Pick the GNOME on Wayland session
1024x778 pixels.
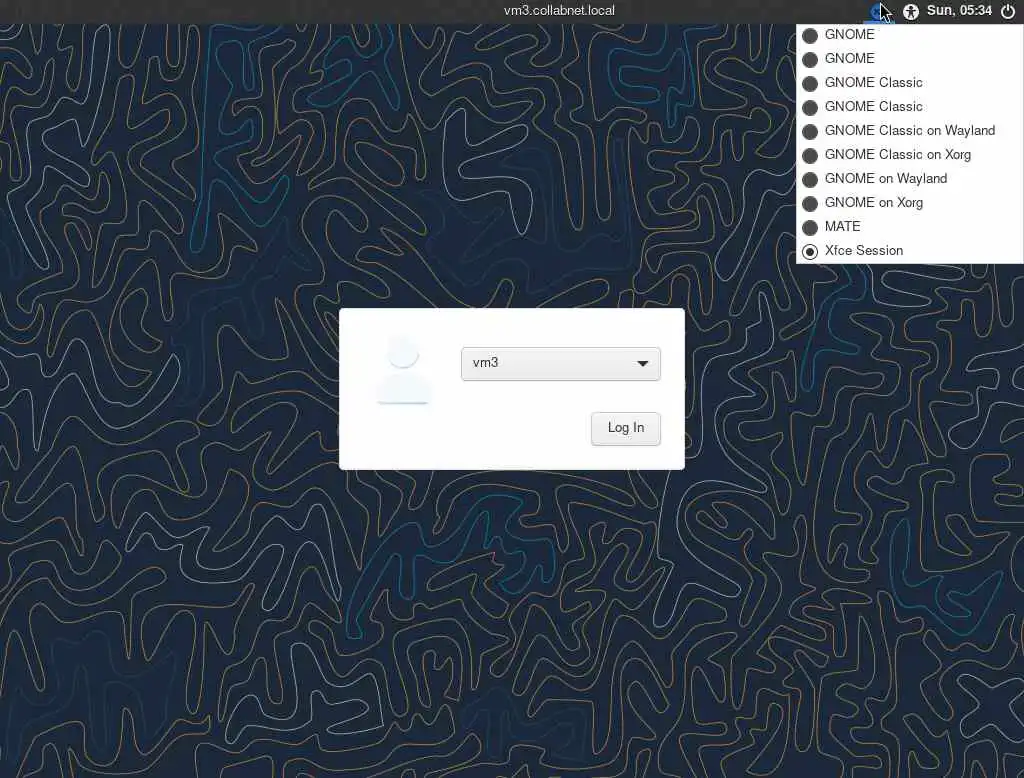(909, 179)
